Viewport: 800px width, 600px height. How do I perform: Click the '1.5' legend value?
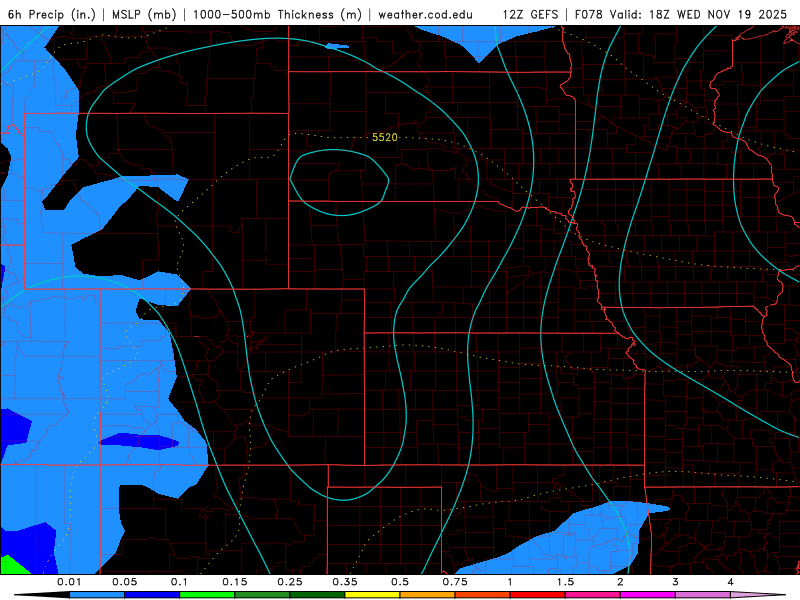[x=565, y=582]
